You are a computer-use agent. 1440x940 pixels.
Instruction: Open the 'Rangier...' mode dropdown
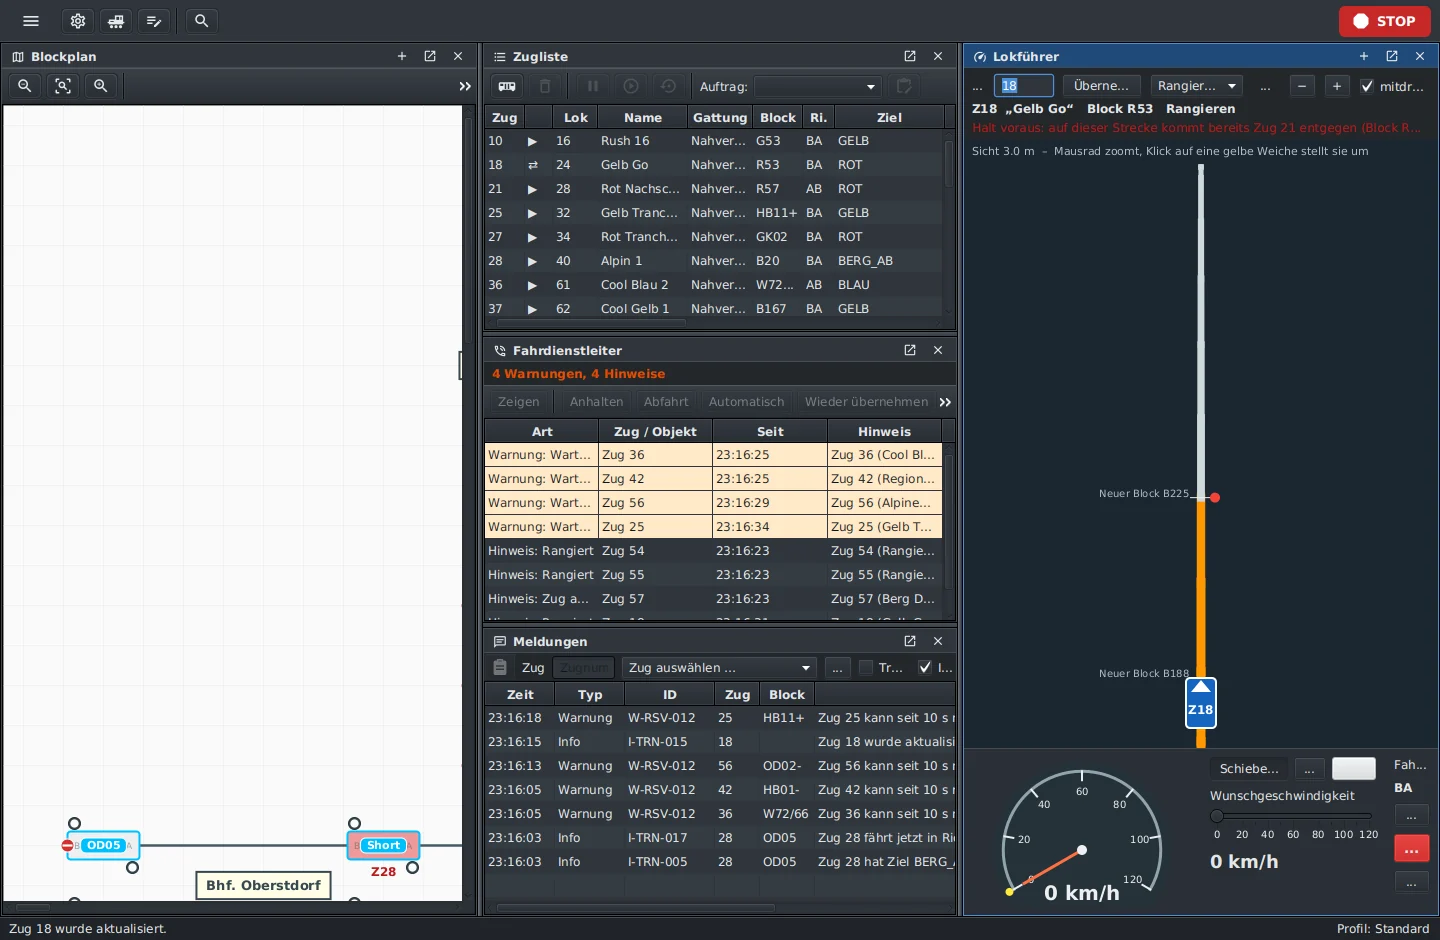click(x=1197, y=86)
